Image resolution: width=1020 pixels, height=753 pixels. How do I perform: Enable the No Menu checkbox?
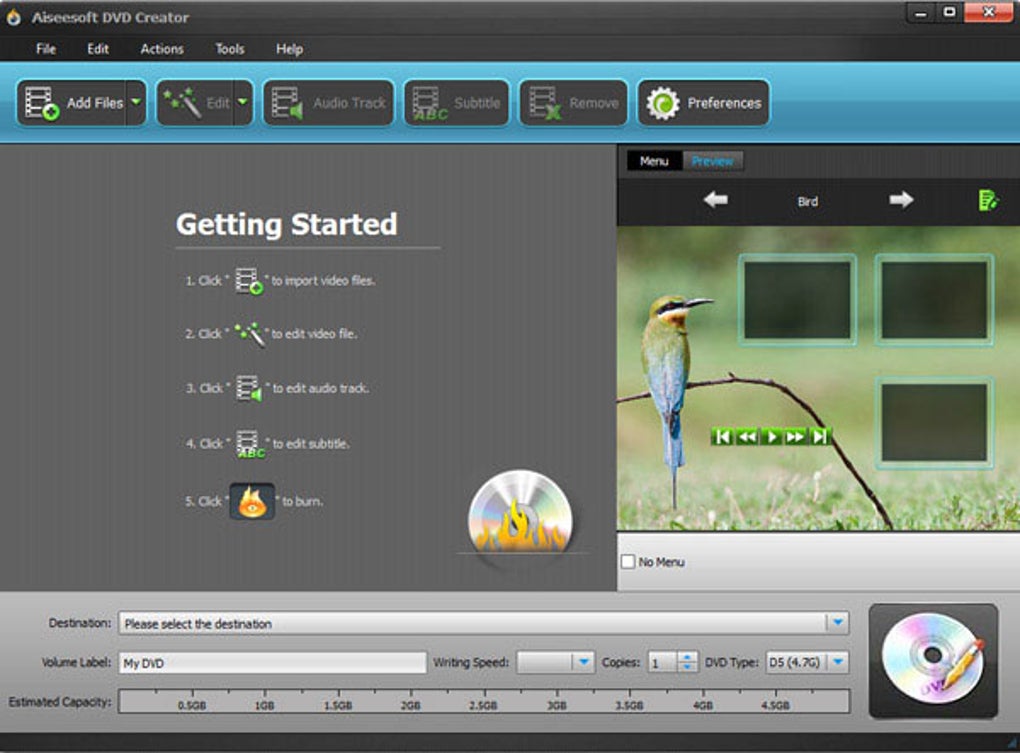[x=628, y=561]
